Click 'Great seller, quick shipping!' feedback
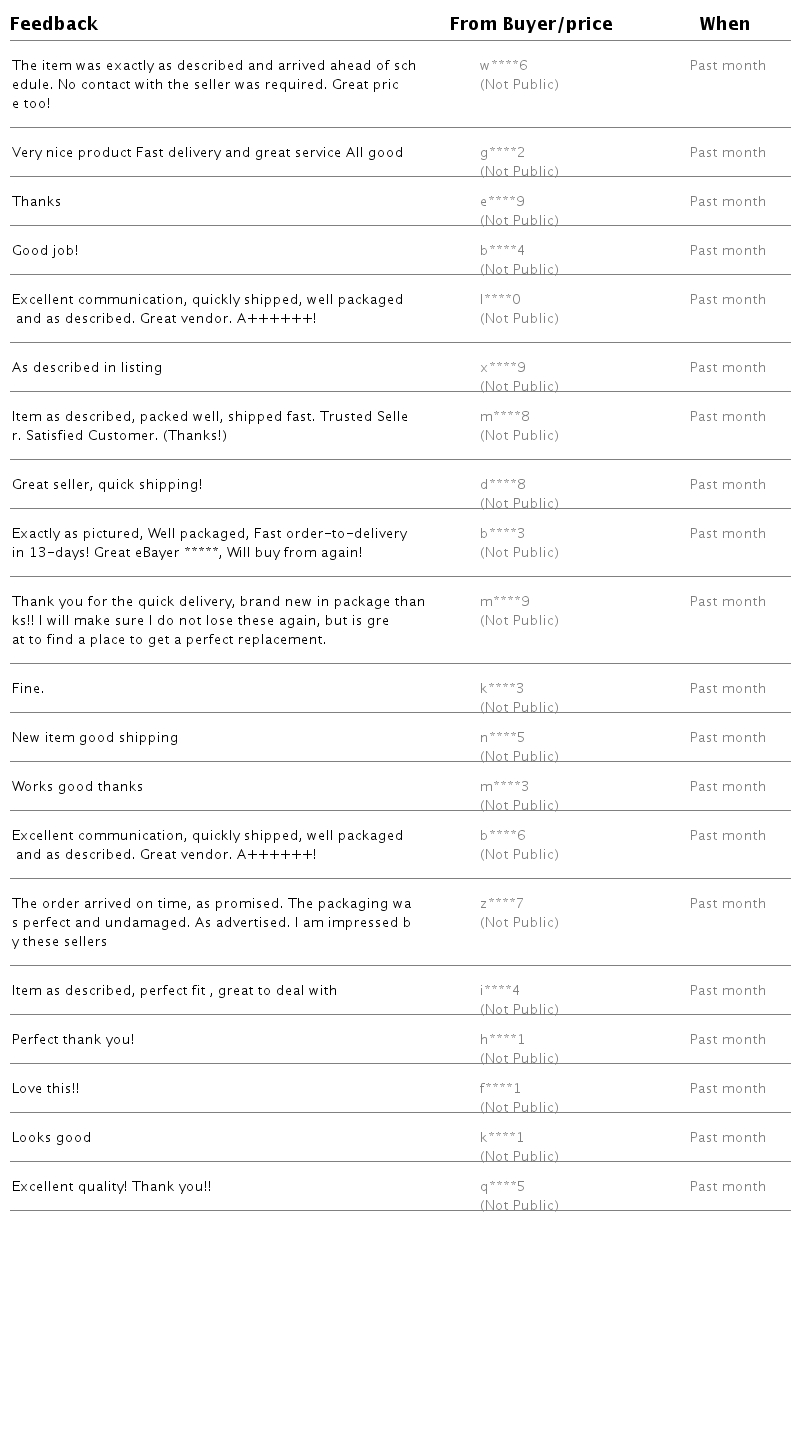Image resolution: width=800 pixels, height=1452 pixels. point(107,485)
